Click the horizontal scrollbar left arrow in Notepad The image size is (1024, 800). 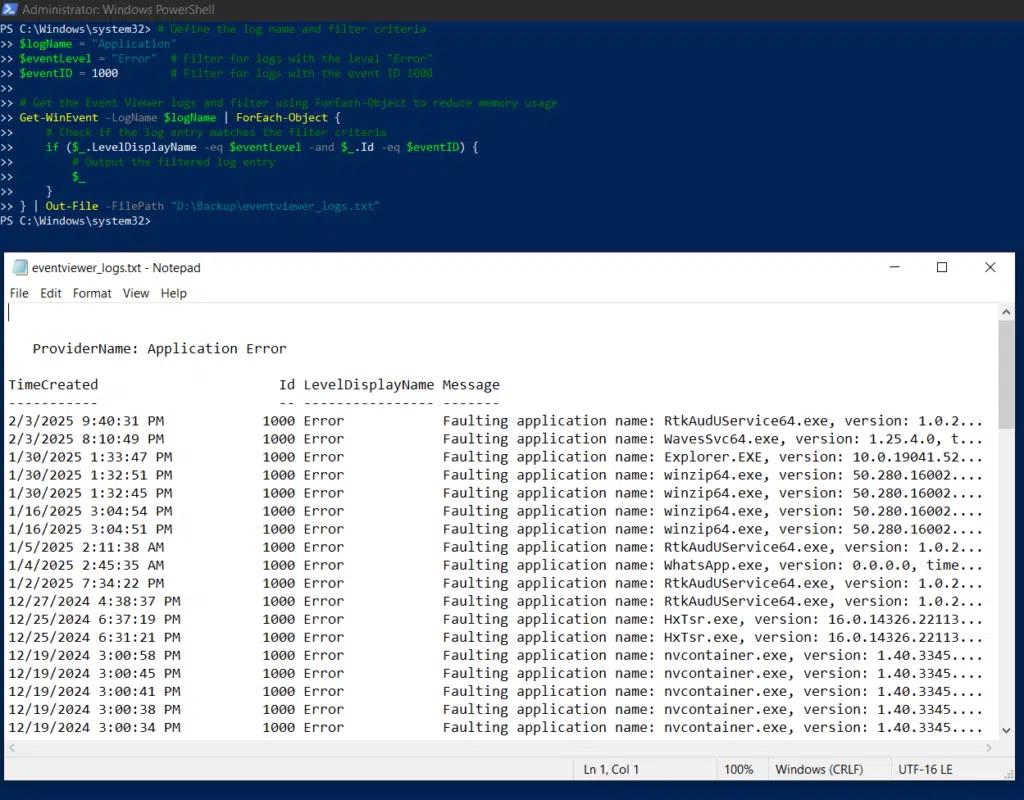tap(12, 748)
